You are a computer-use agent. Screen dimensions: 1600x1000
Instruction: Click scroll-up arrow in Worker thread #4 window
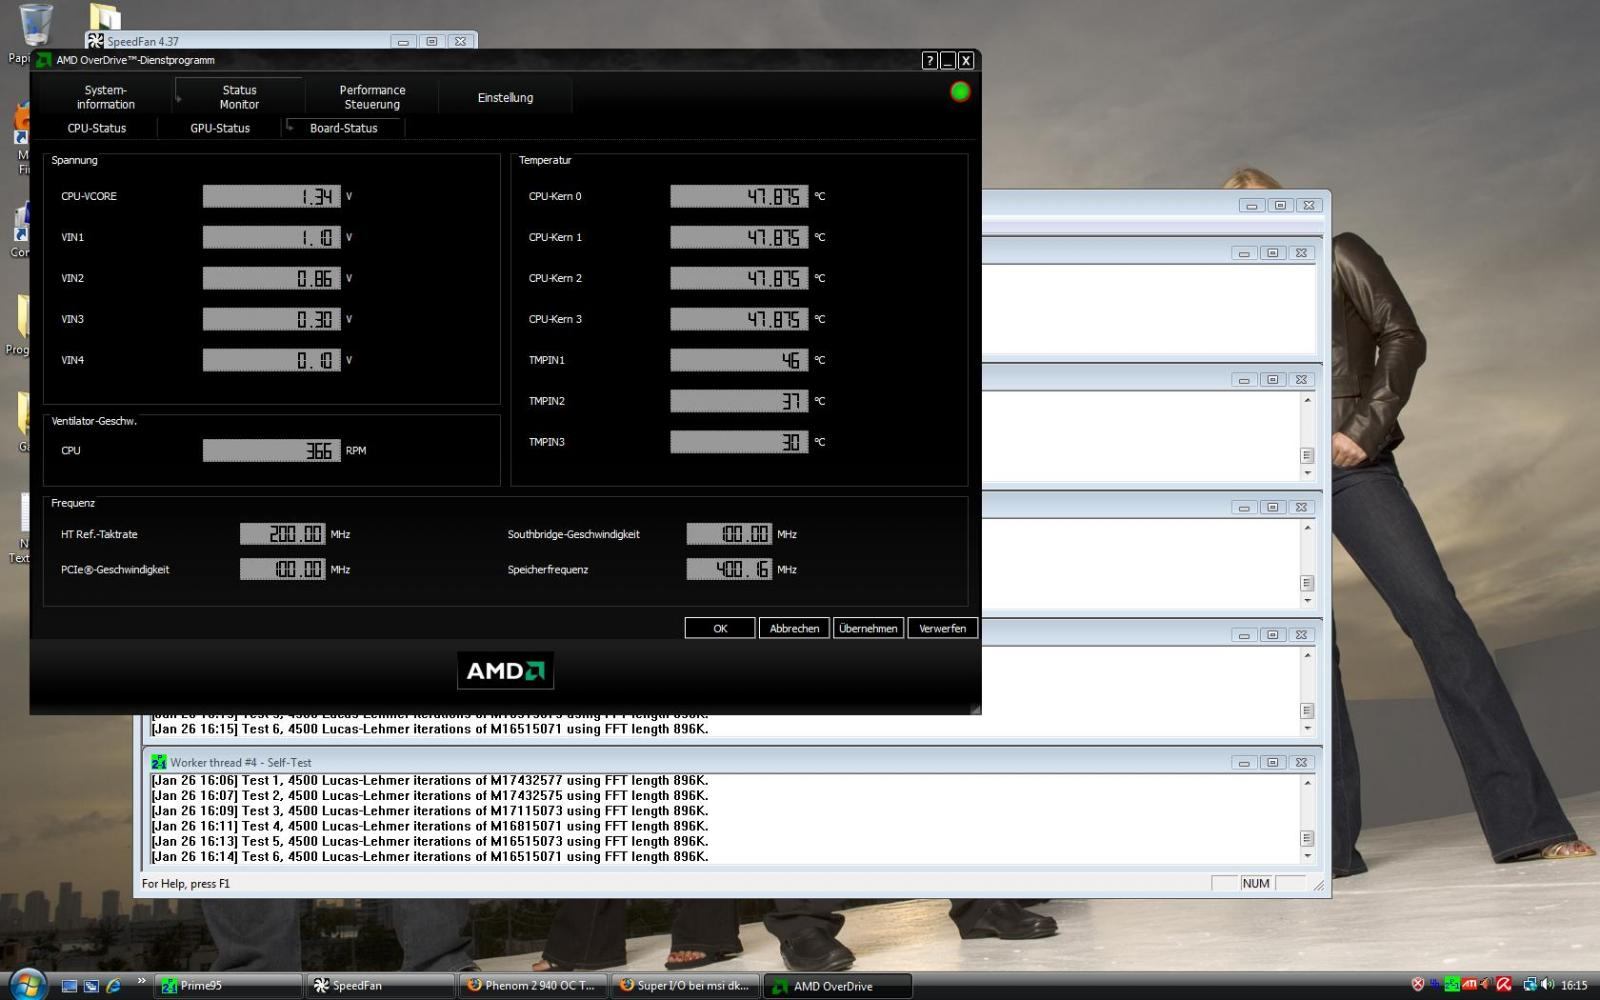point(1307,782)
